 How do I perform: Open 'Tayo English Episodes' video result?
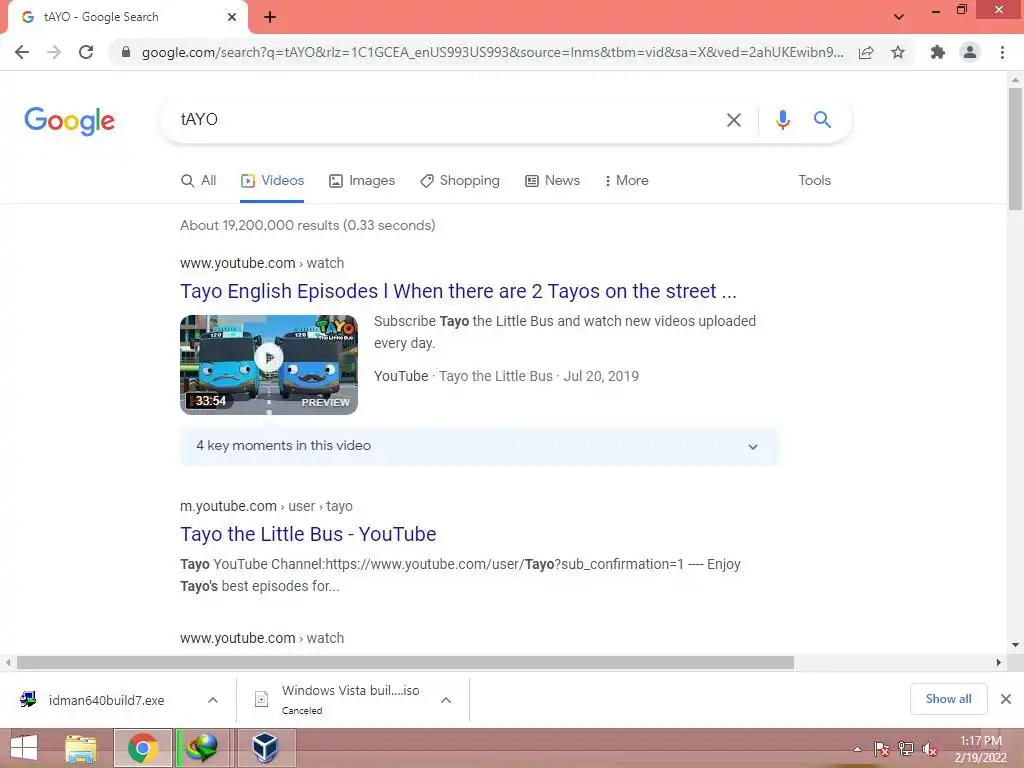click(x=458, y=291)
